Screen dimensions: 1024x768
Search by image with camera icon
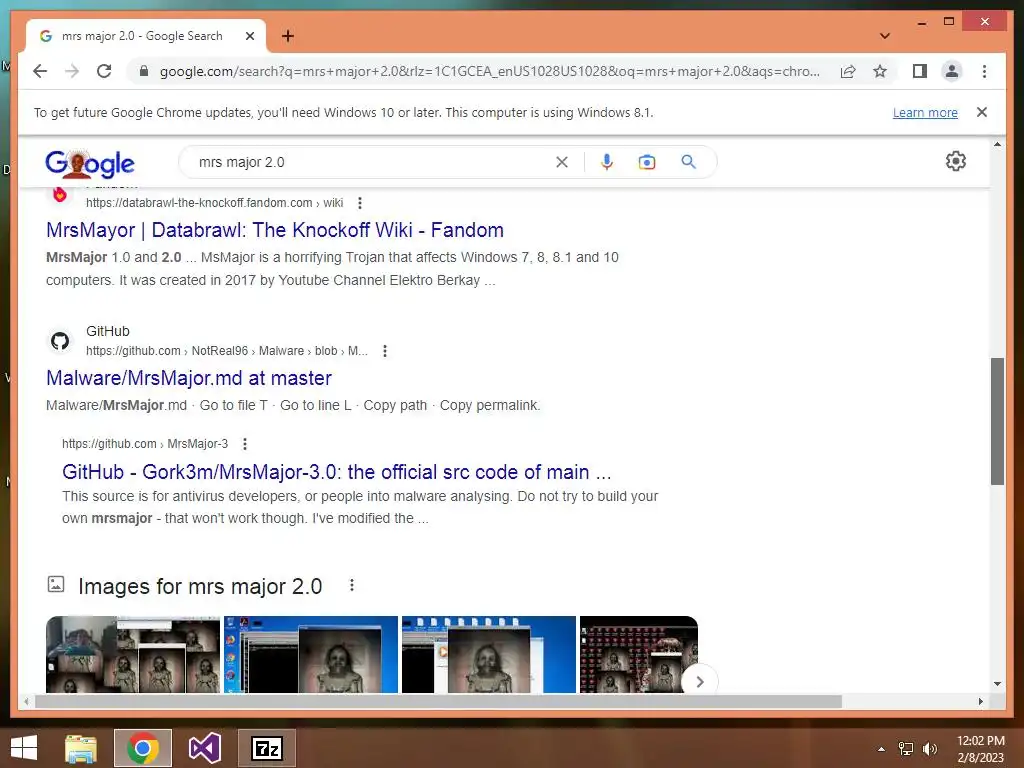tap(647, 162)
